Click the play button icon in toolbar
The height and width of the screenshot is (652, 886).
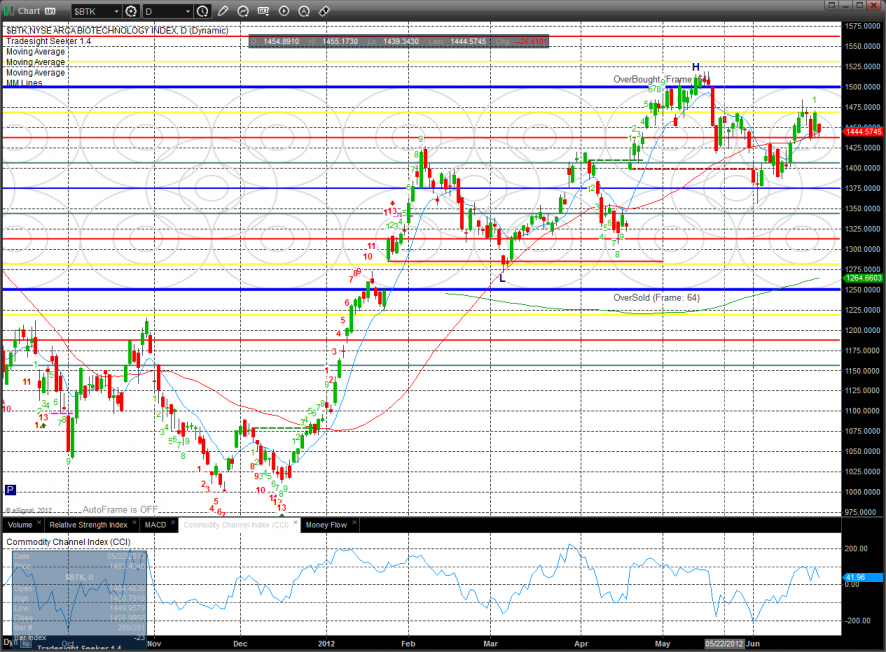click(284, 11)
